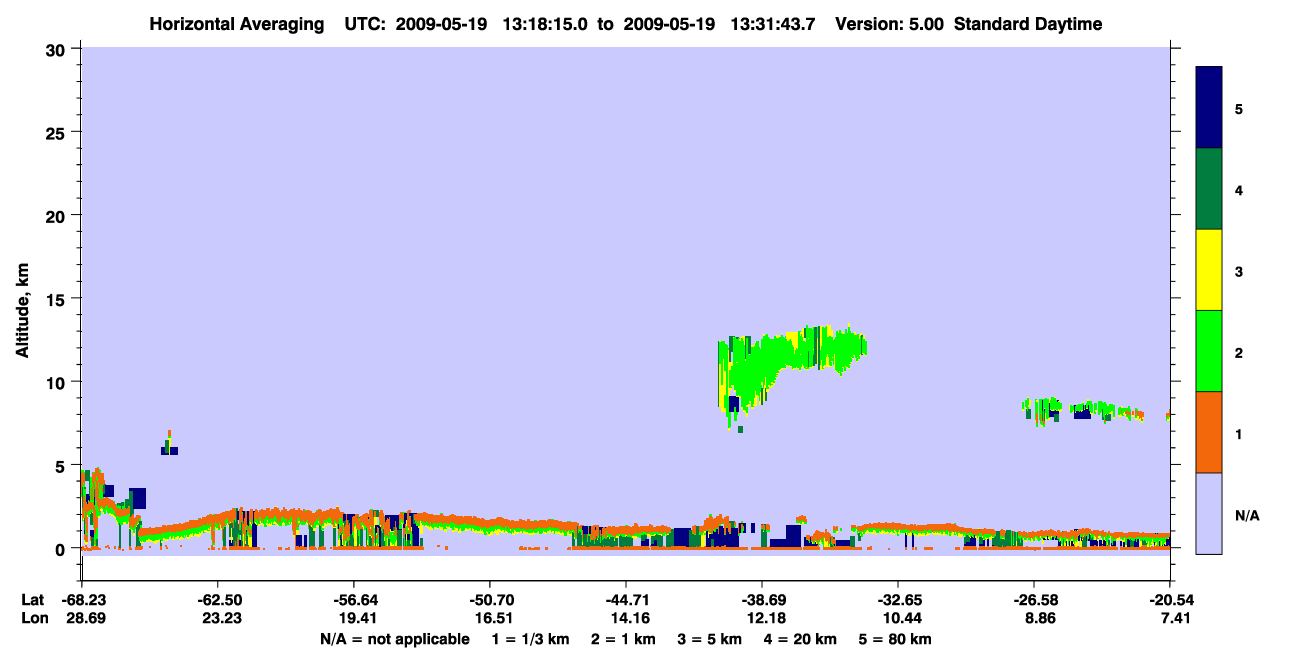Image resolution: width=1300 pixels, height=667 pixels.
Task: Click latitude value -50.70
Action: pyautogui.click(x=490, y=600)
